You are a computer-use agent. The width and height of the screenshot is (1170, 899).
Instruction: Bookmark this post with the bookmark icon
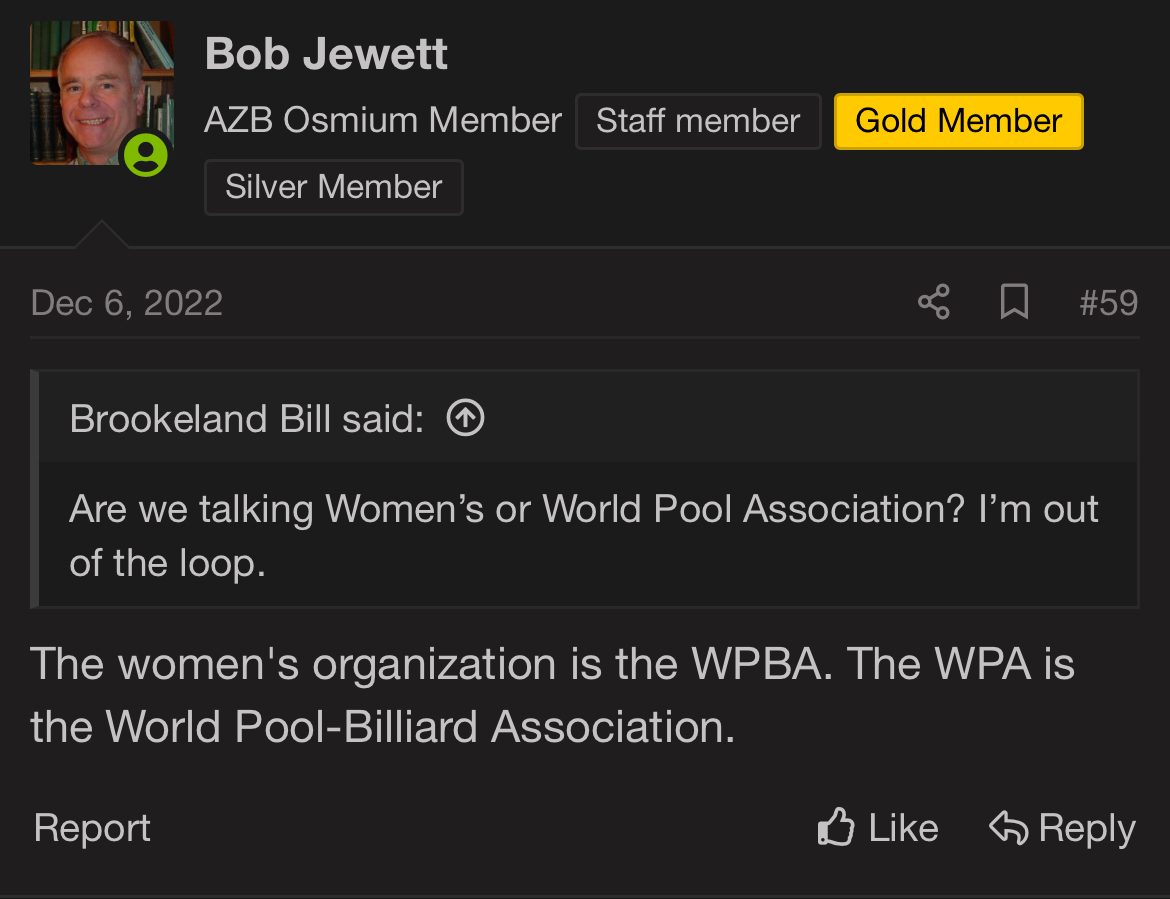[x=1014, y=302]
